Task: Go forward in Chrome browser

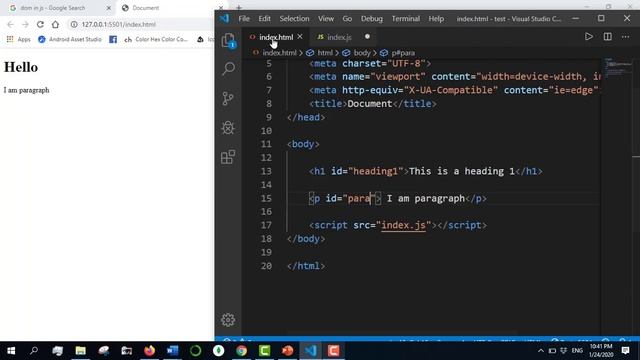Action: click(x=25, y=24)
